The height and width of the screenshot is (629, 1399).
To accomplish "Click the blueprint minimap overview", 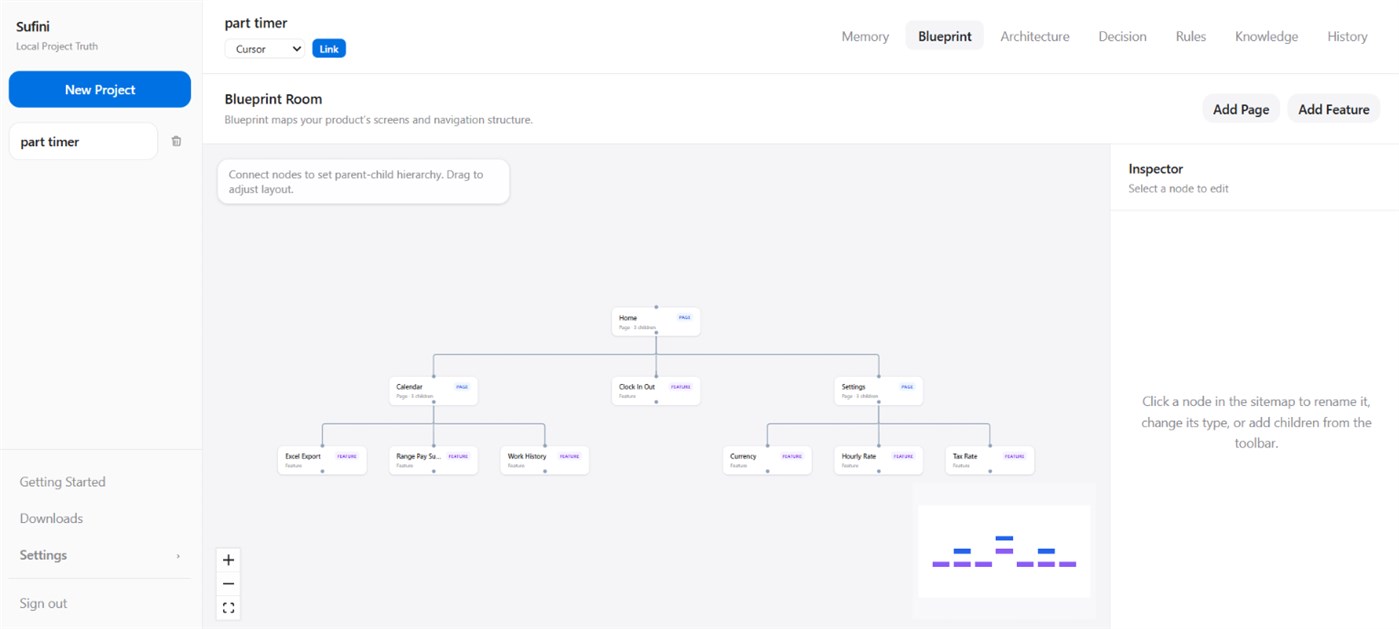I will coord(1004,551).
